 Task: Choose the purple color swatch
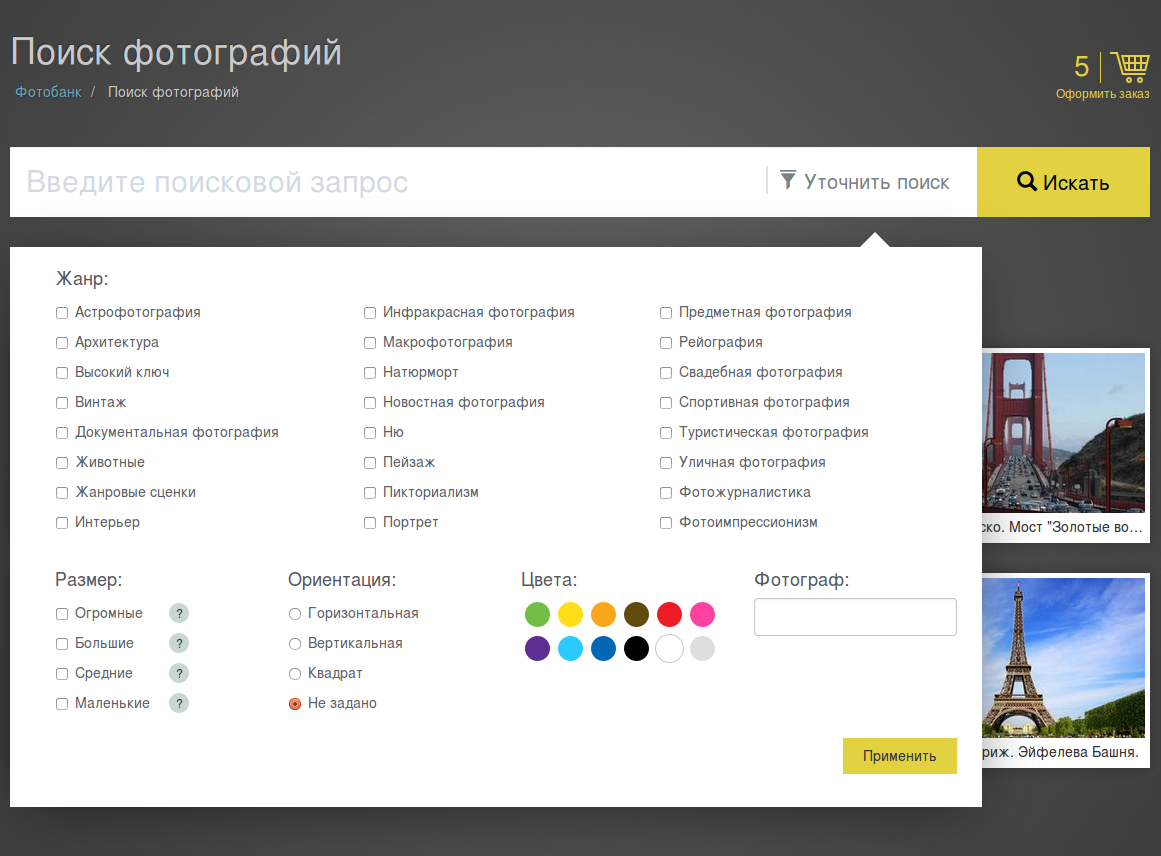(537, 648)
